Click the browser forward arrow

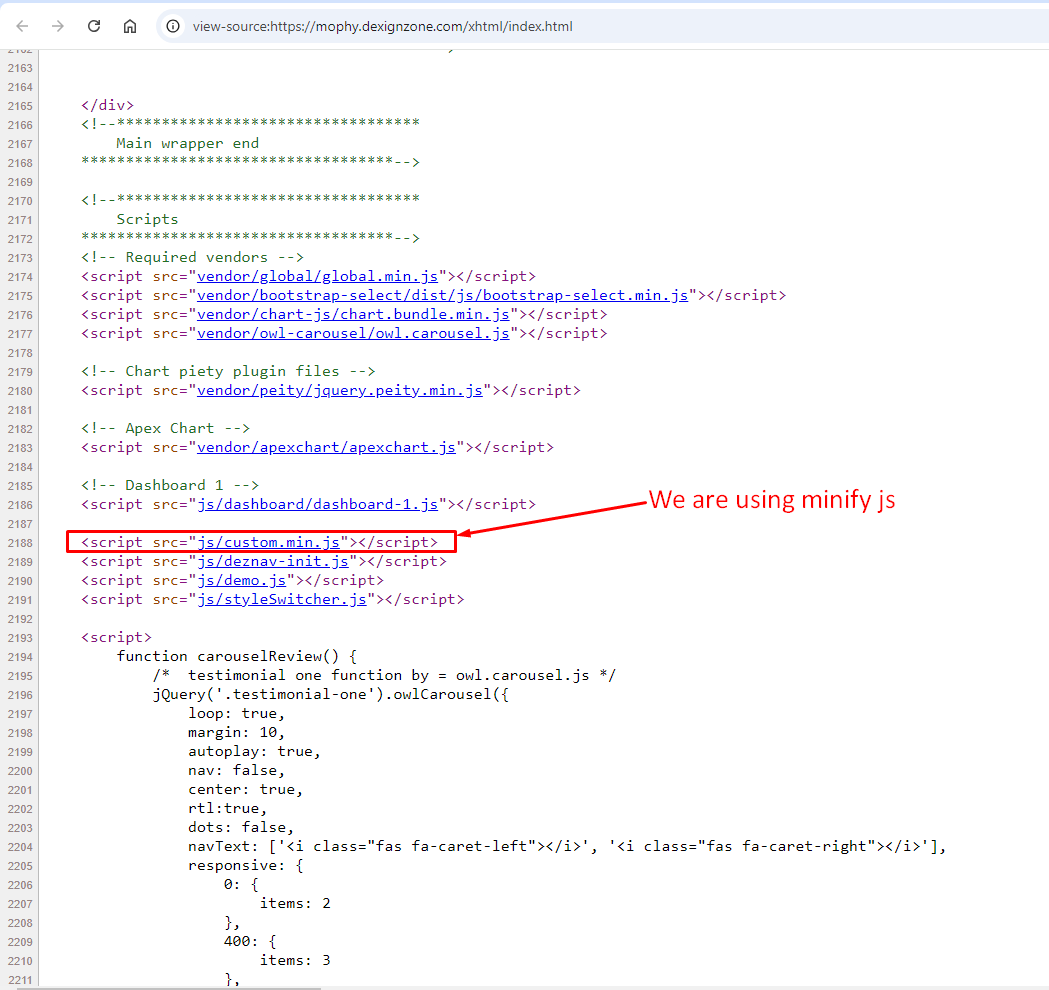[x=58, y=26]
